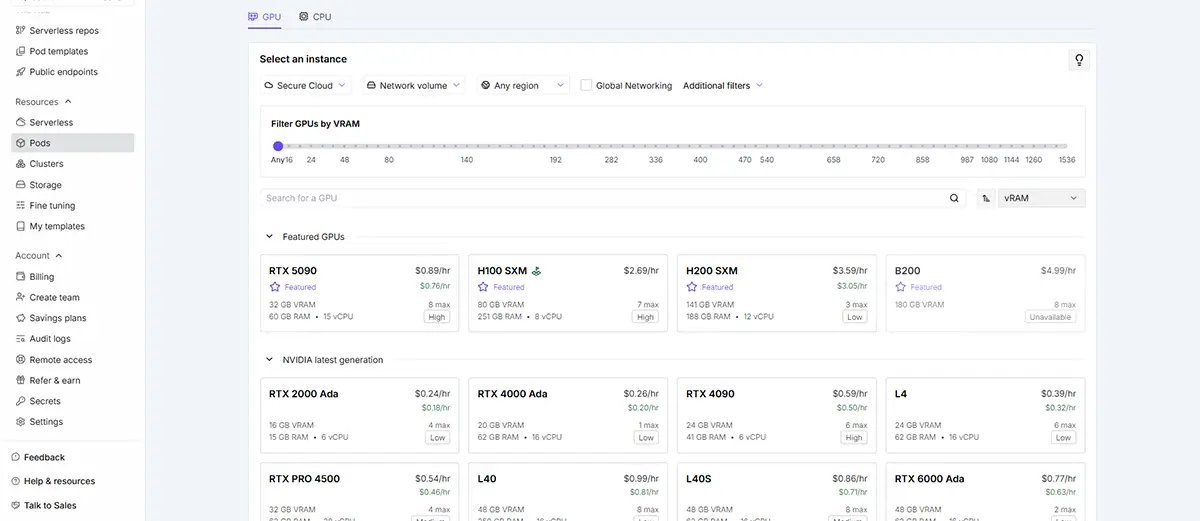Open the Billing page
This screenshot has width=1200, height=521.
(42, 277)
